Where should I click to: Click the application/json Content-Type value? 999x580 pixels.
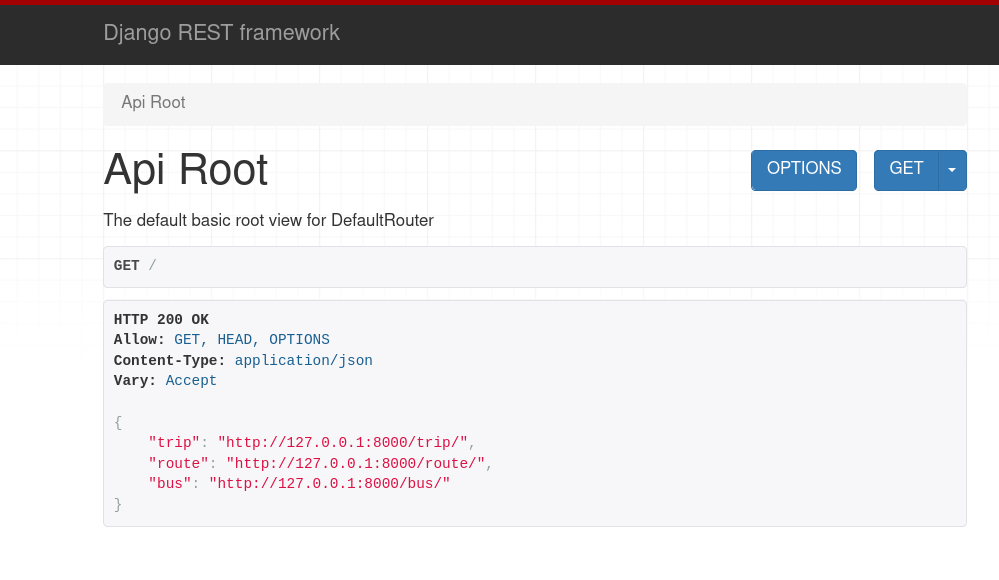pyautogui.click(x=303, y=360)
